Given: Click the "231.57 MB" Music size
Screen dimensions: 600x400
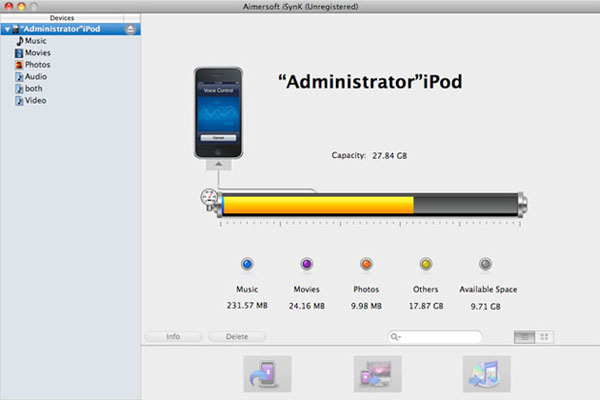Looking at the screenshot, I should click(247, 305).
